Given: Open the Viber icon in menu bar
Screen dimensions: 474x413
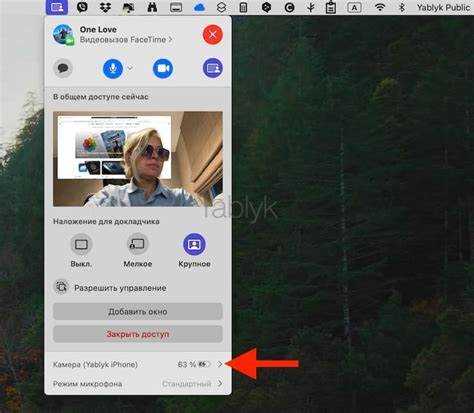Looking at the screenshot, I should pos(82,7).
